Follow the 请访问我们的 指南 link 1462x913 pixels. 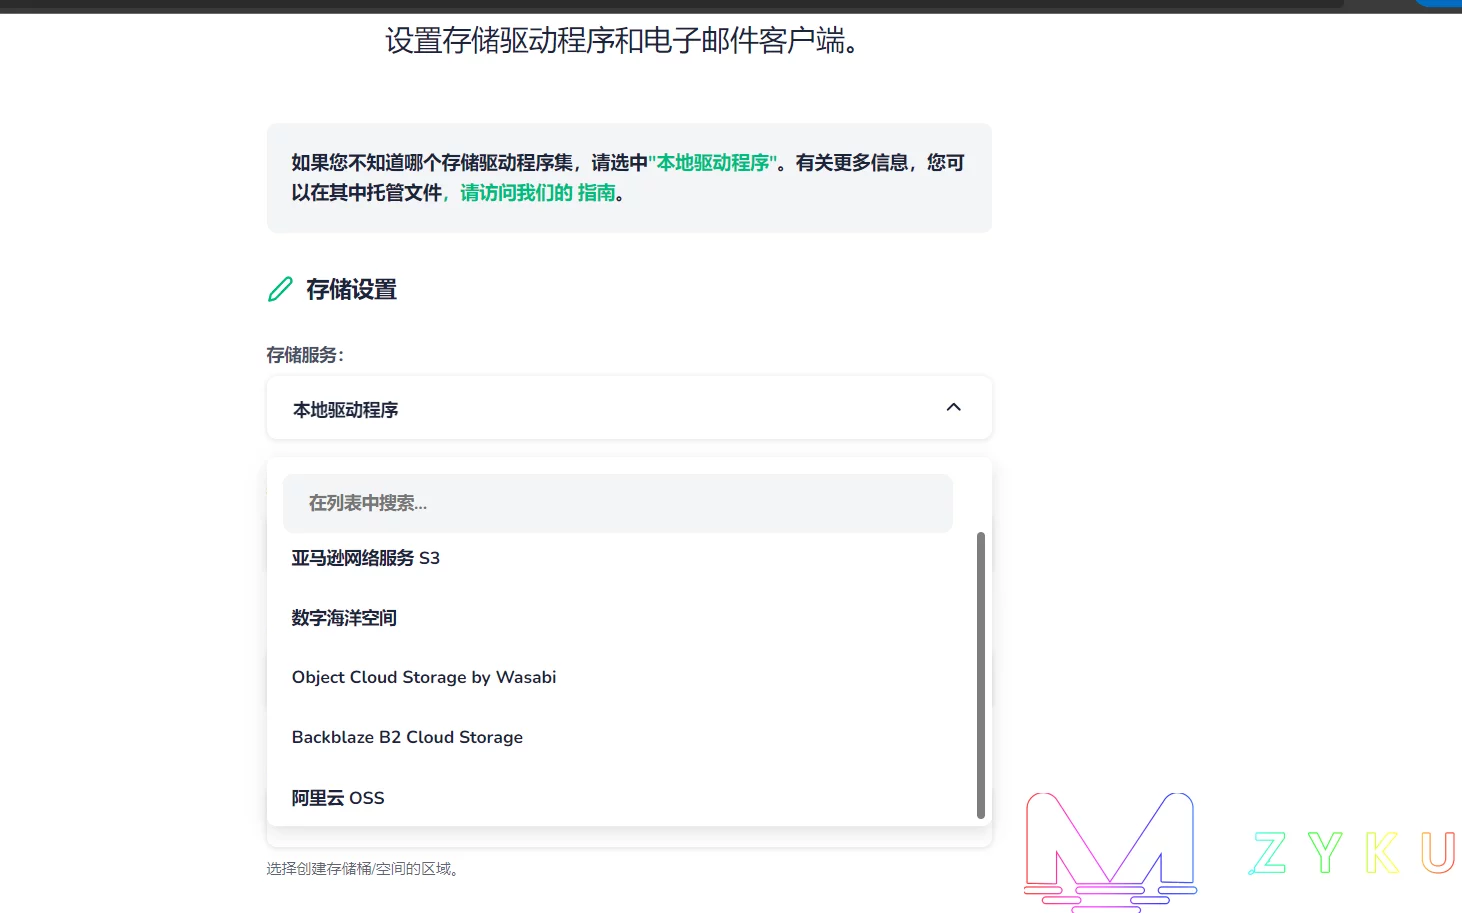538,193
